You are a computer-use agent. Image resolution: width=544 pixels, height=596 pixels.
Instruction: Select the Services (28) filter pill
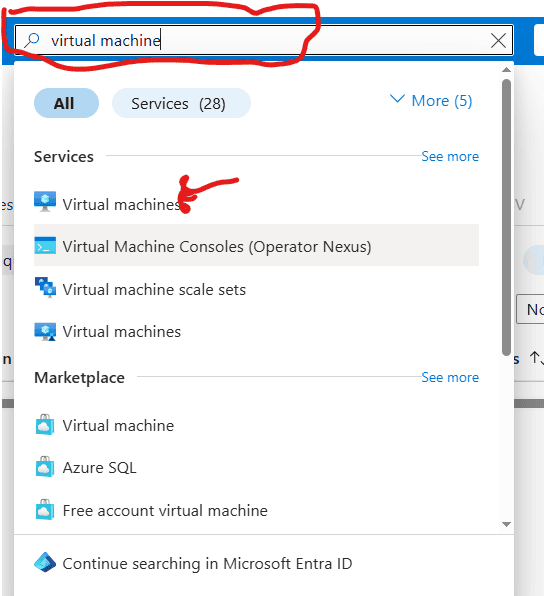click(181, 103)
